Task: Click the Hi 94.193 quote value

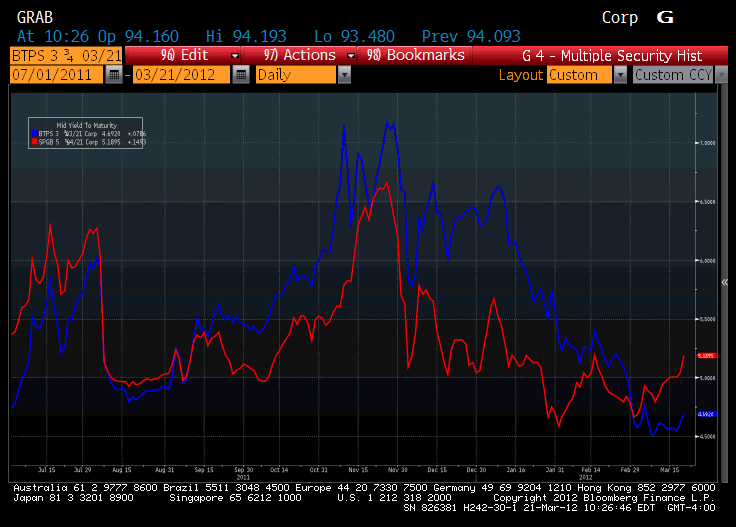Action: [246, 36]
